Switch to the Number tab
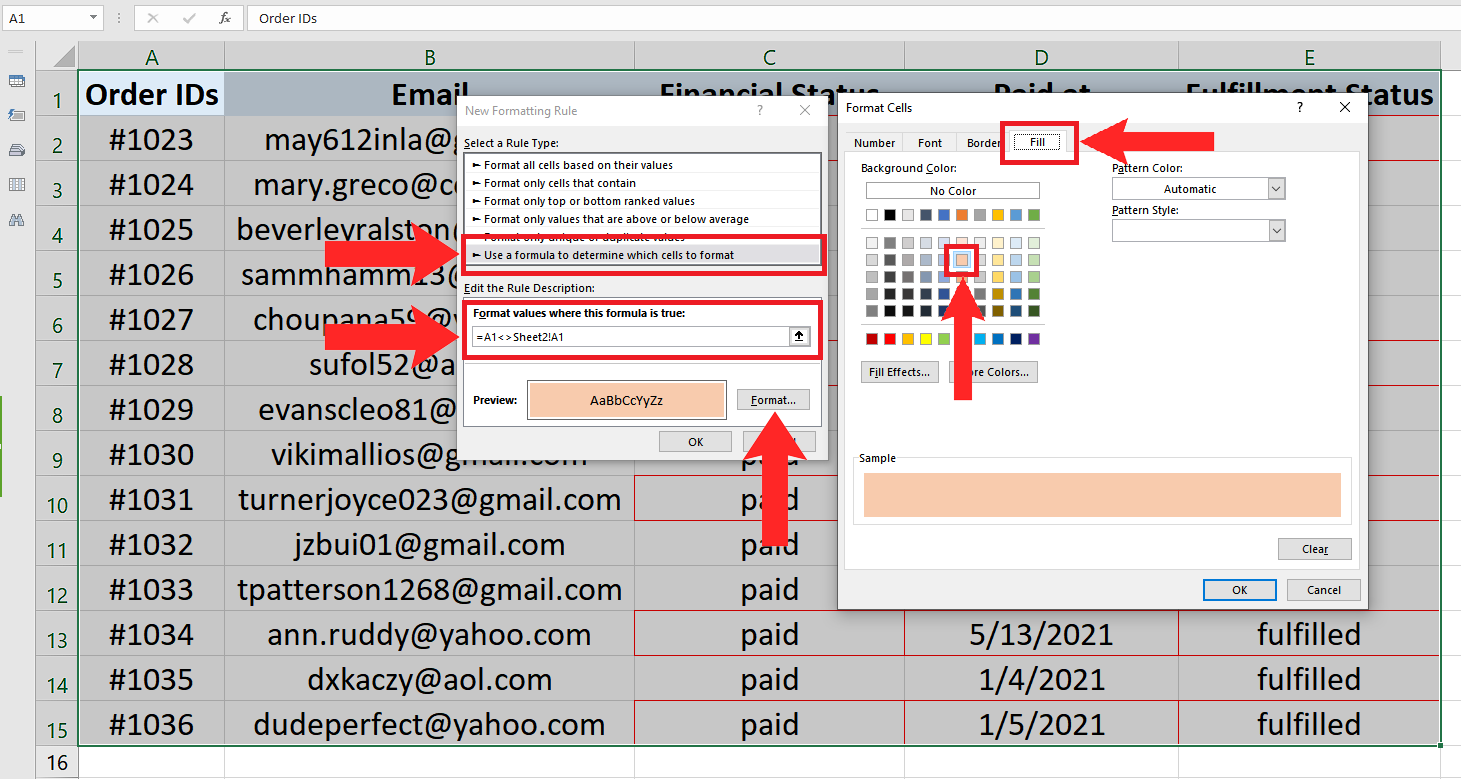 click(873, 142)
